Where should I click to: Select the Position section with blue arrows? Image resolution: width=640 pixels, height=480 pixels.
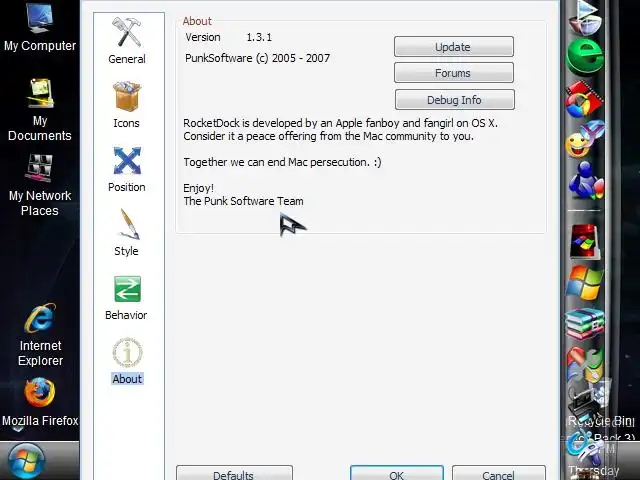[x=127, y=169]
